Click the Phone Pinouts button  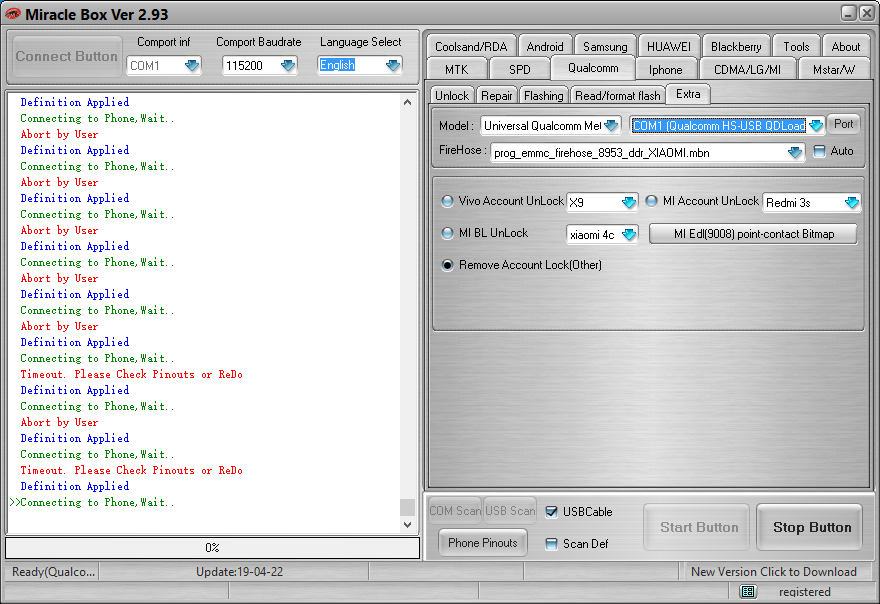483,543
